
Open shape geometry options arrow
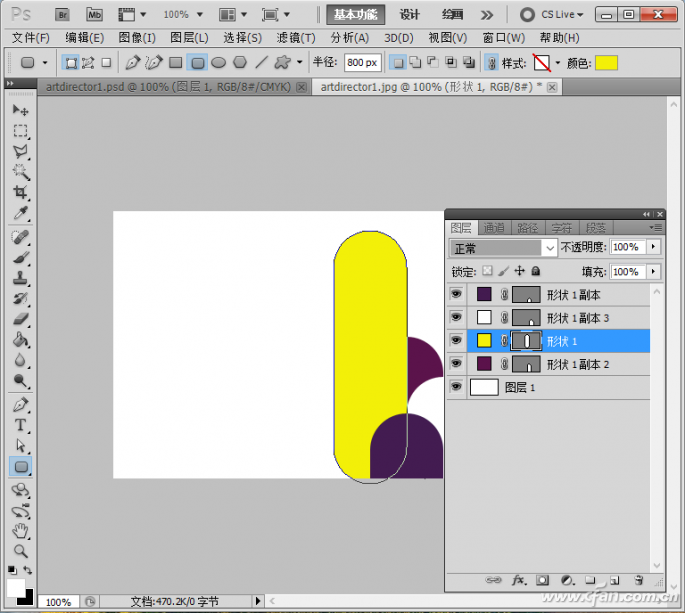(300, 62)
